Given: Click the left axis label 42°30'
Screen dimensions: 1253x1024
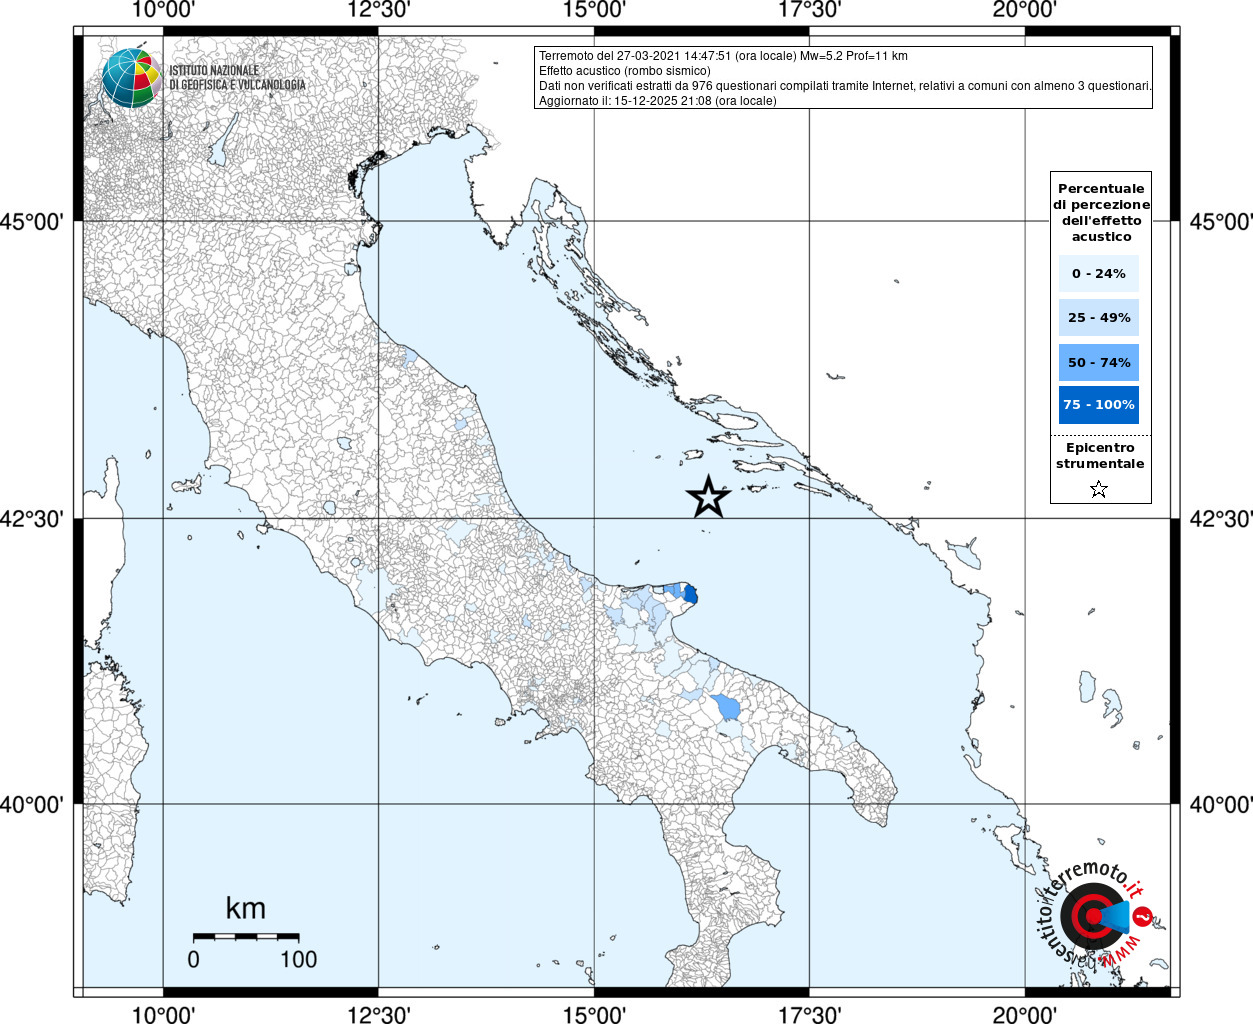Looking at the screenshot, I should [32, 518].
